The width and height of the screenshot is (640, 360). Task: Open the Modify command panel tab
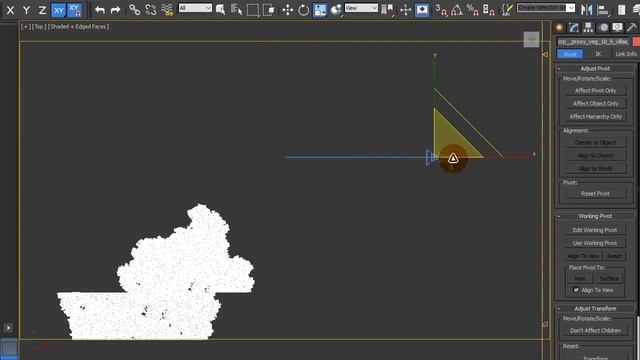[574, 28]
